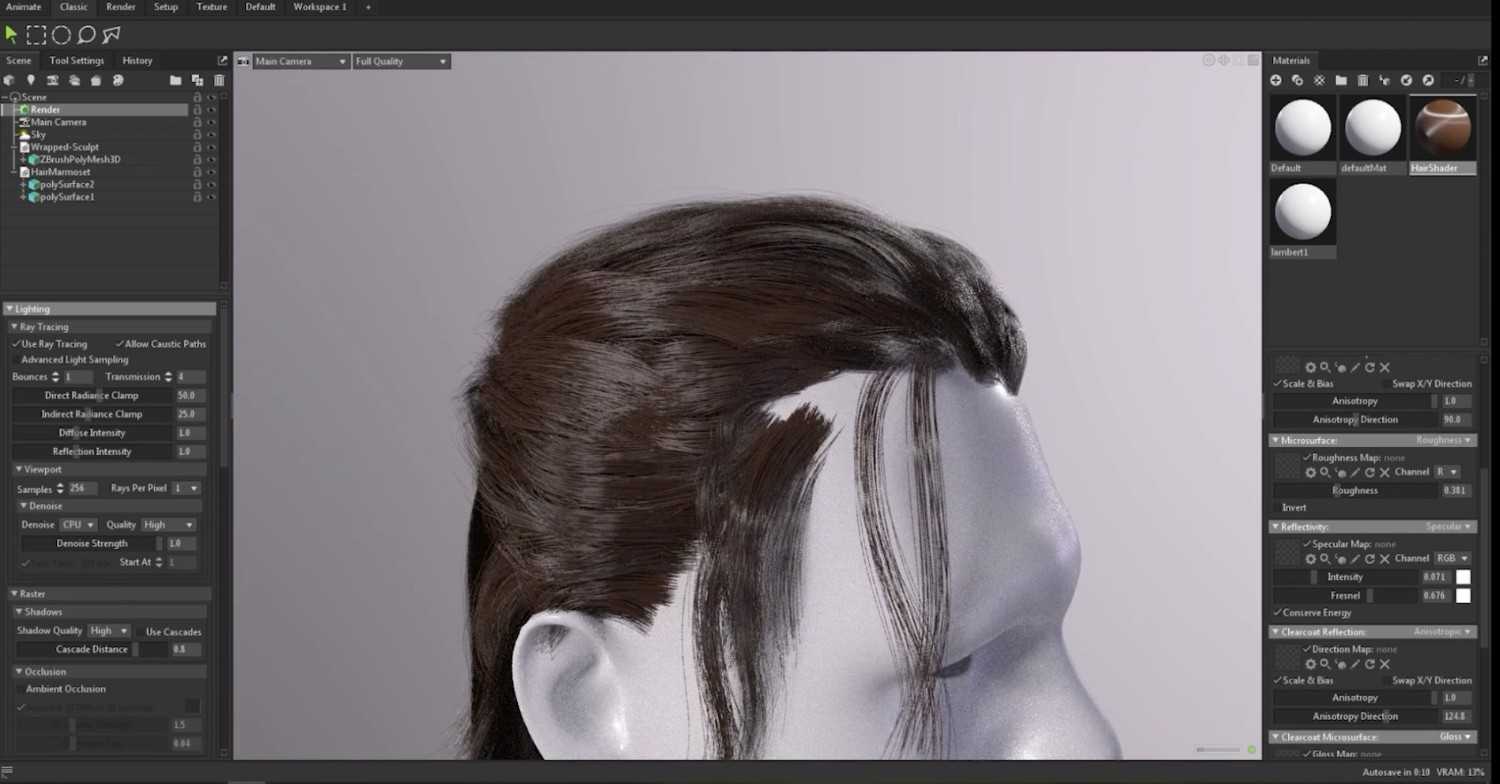Hide the Main Camera with its eye icon

pyautogui.click(x=211, y=122)
